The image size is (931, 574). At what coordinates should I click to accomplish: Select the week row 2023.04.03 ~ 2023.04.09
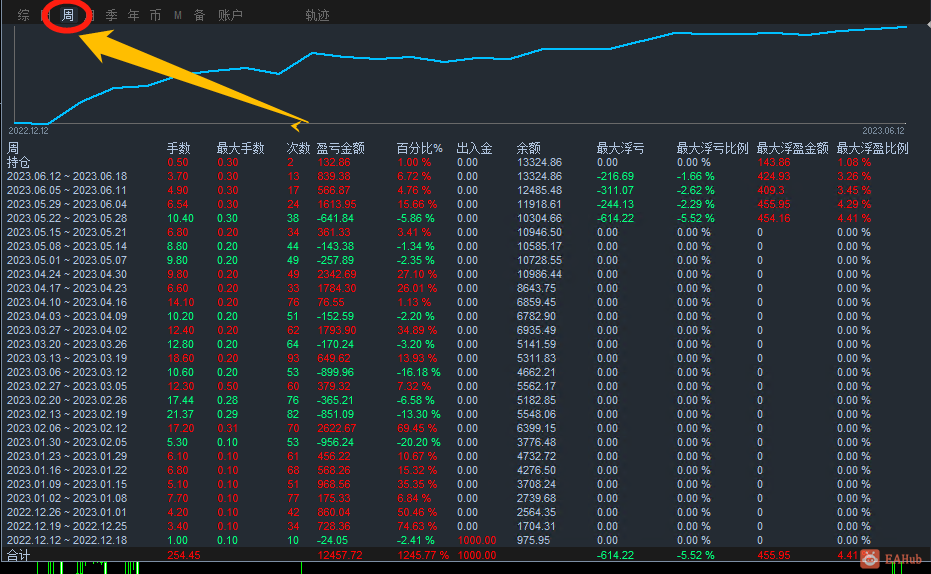pyautogui.click(x=67, y=316)
